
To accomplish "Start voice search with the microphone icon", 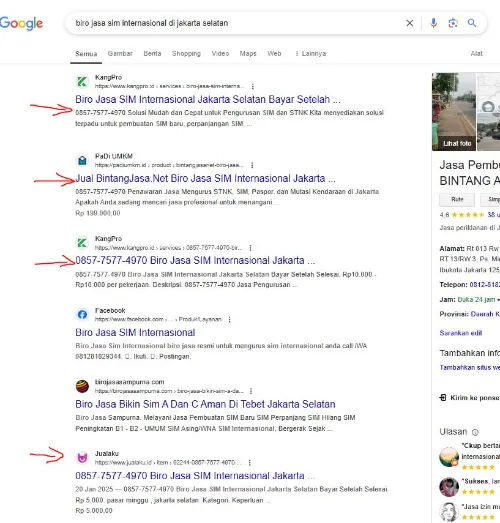I will (x=434, y=23).
